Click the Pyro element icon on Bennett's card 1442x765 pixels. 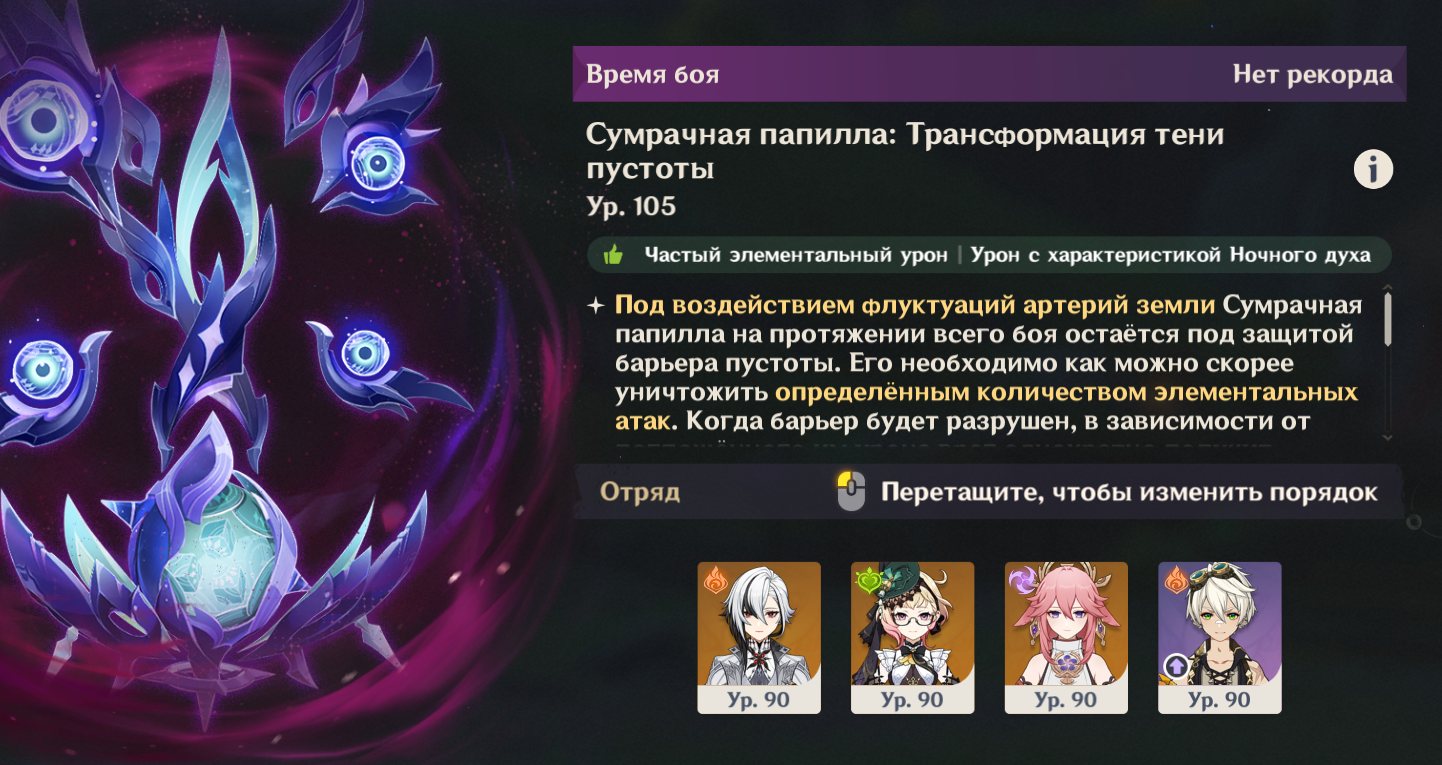(x=1177, y=581)
